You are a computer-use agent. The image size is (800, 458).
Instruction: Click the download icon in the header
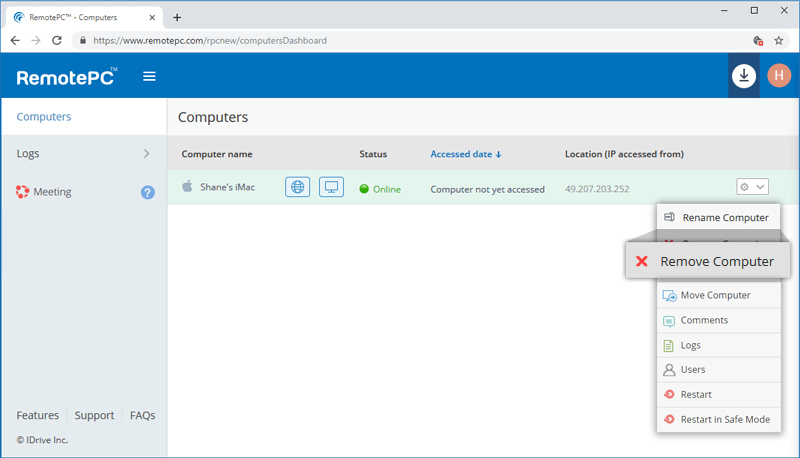743,75
